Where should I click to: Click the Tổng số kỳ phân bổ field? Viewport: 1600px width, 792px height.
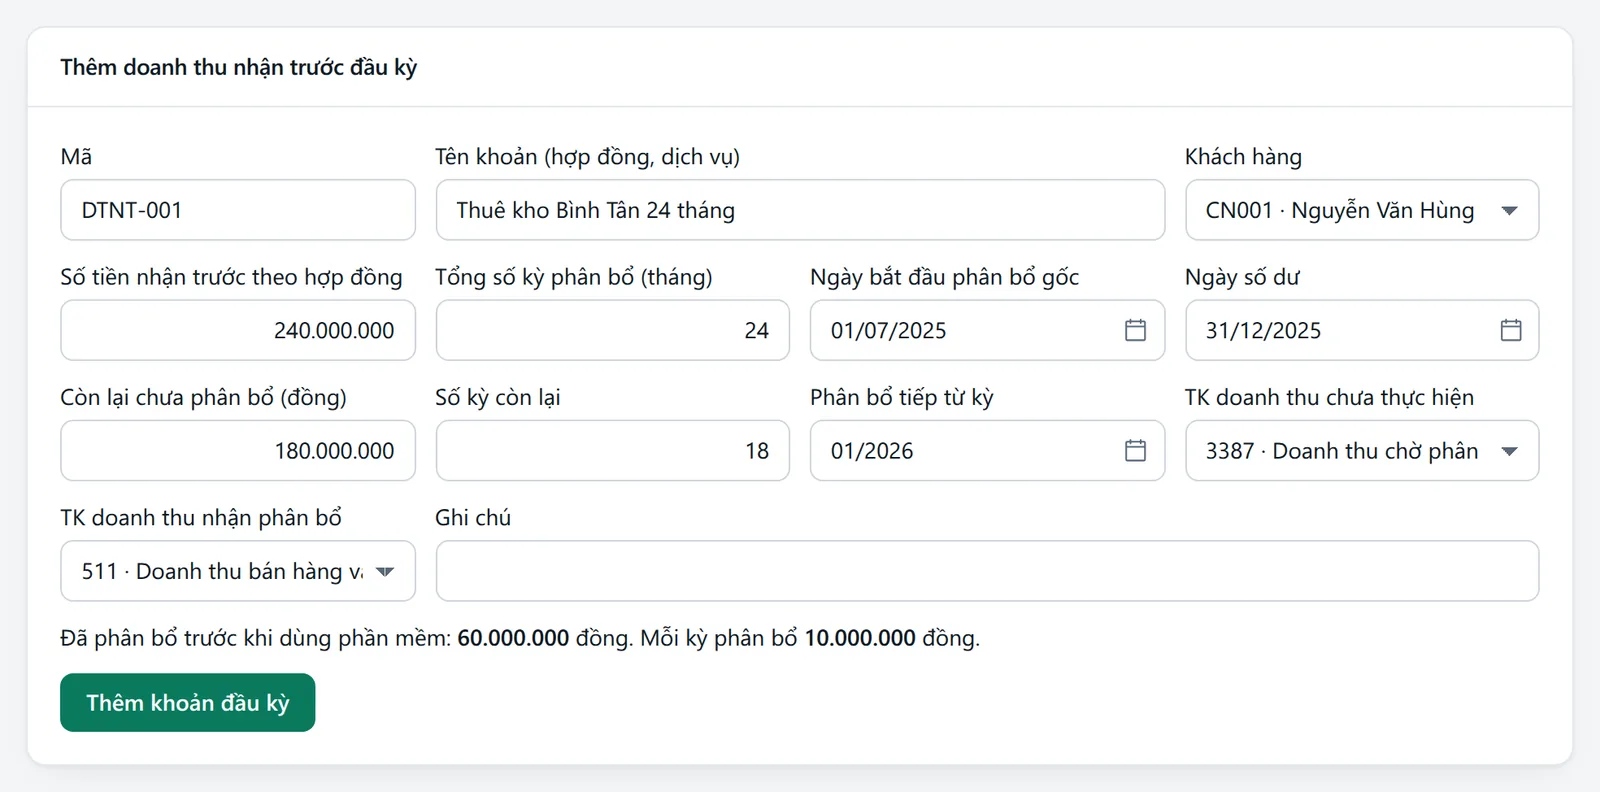(613, 330)
